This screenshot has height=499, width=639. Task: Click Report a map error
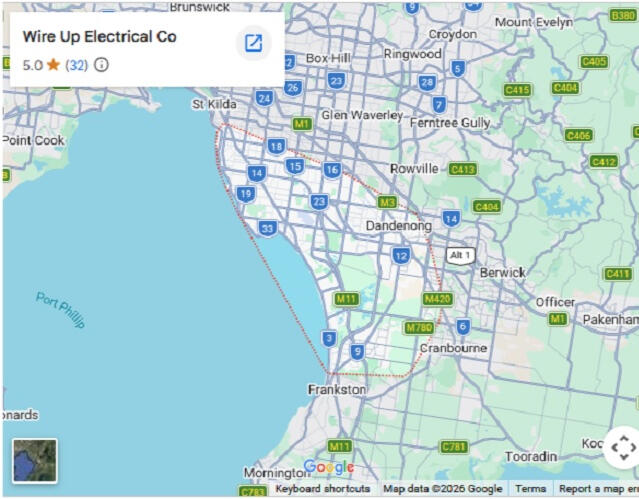pyautogui.click(x=597, y=489)
